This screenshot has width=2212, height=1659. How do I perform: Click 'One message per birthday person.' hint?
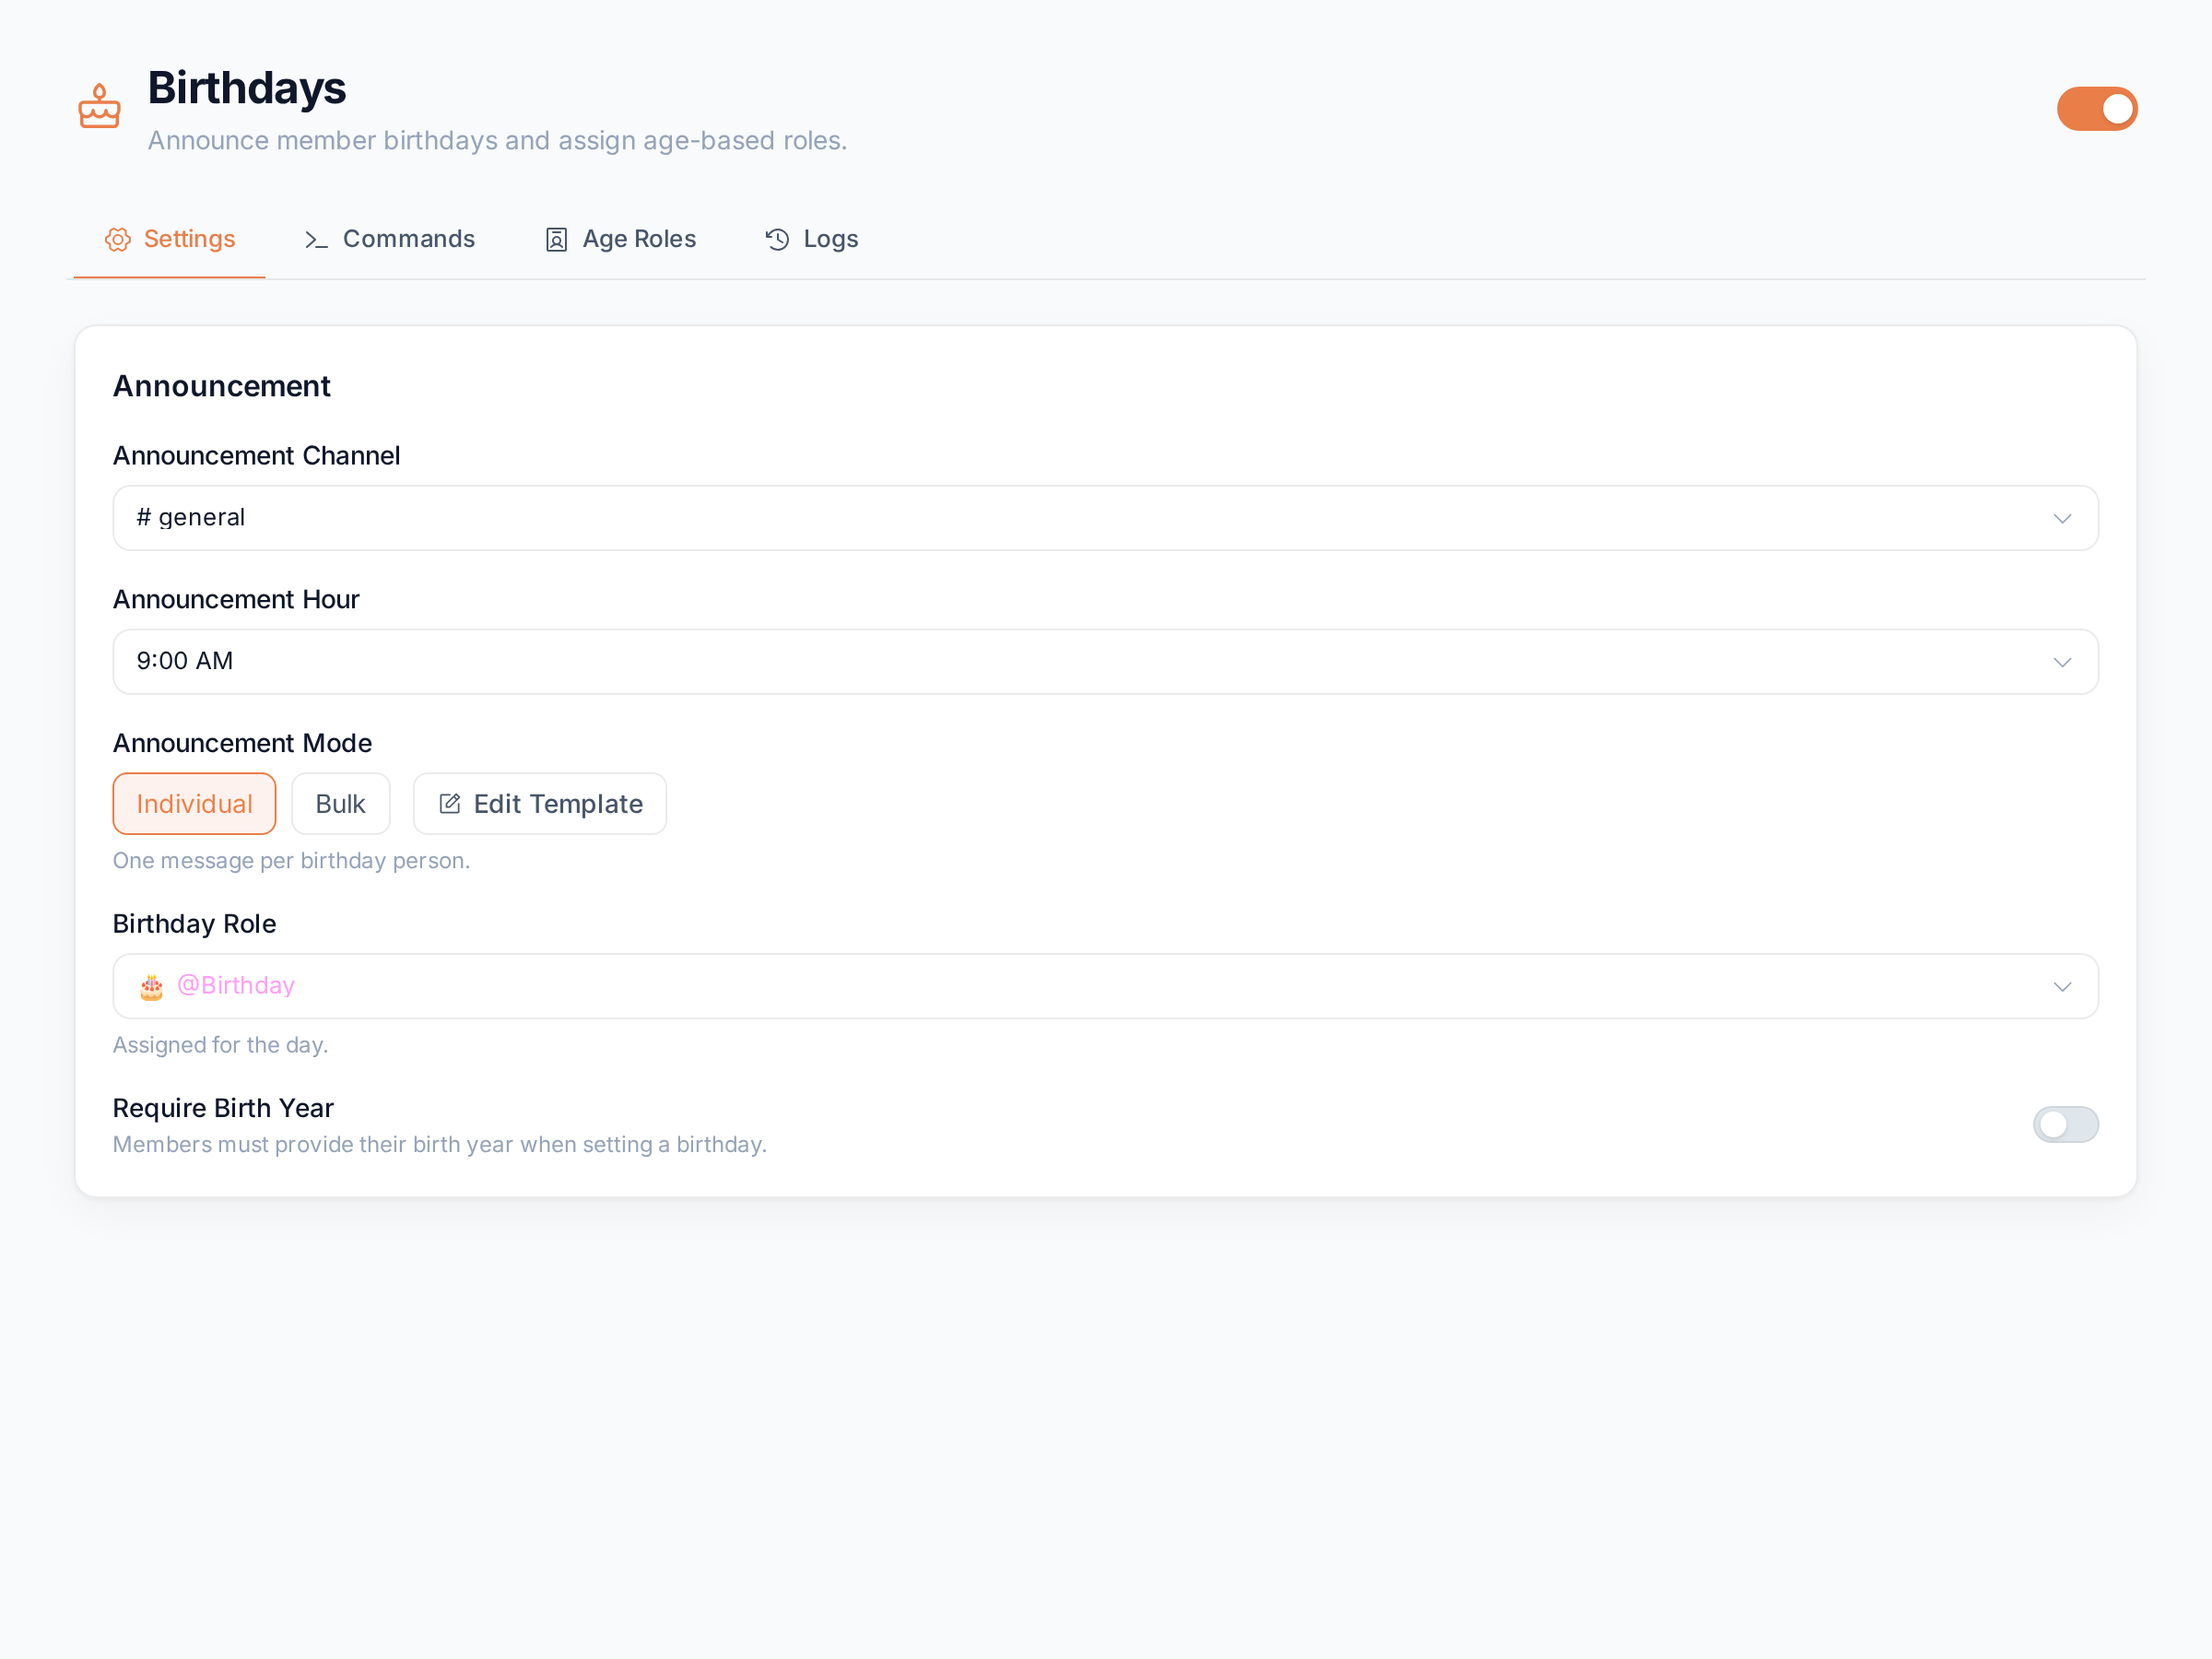pos(291,861)
